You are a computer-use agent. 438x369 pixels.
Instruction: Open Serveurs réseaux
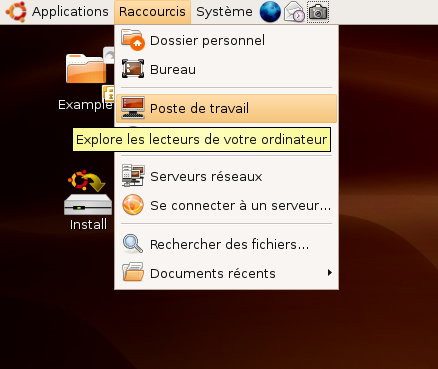point(227,176)
